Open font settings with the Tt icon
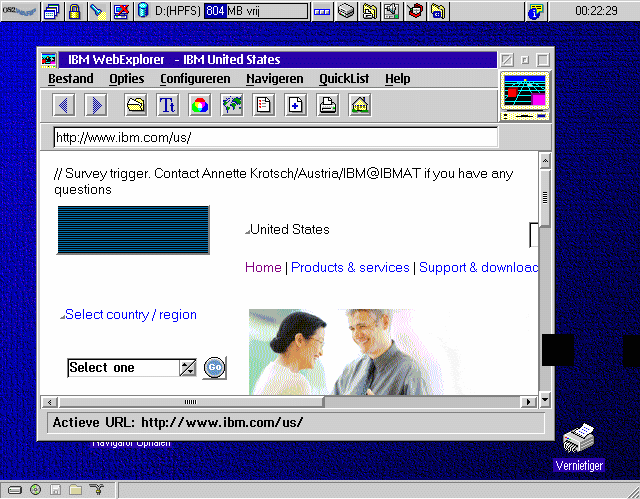 (x=168, y=105)
